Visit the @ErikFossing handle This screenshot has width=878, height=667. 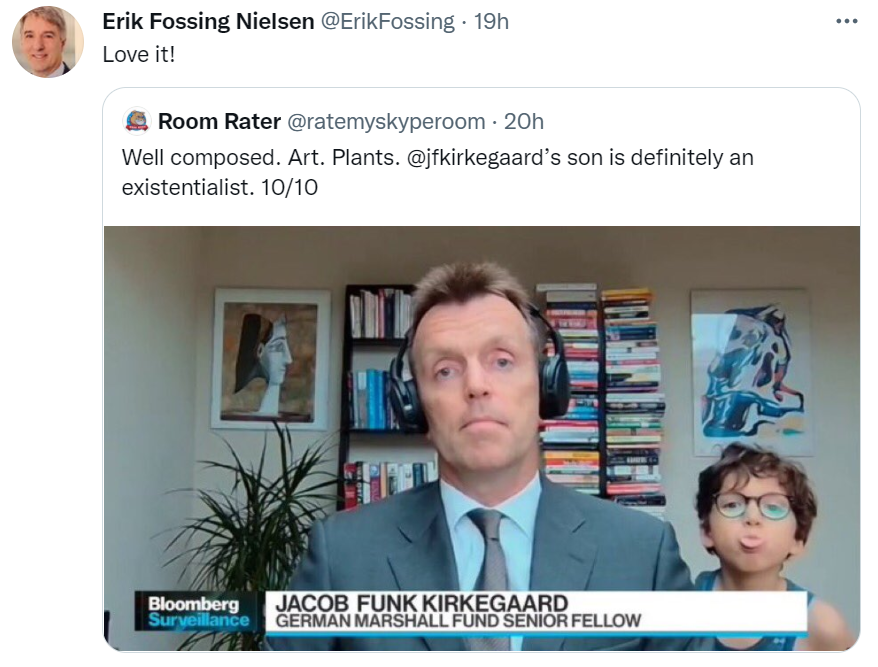[x=387, y=21]
